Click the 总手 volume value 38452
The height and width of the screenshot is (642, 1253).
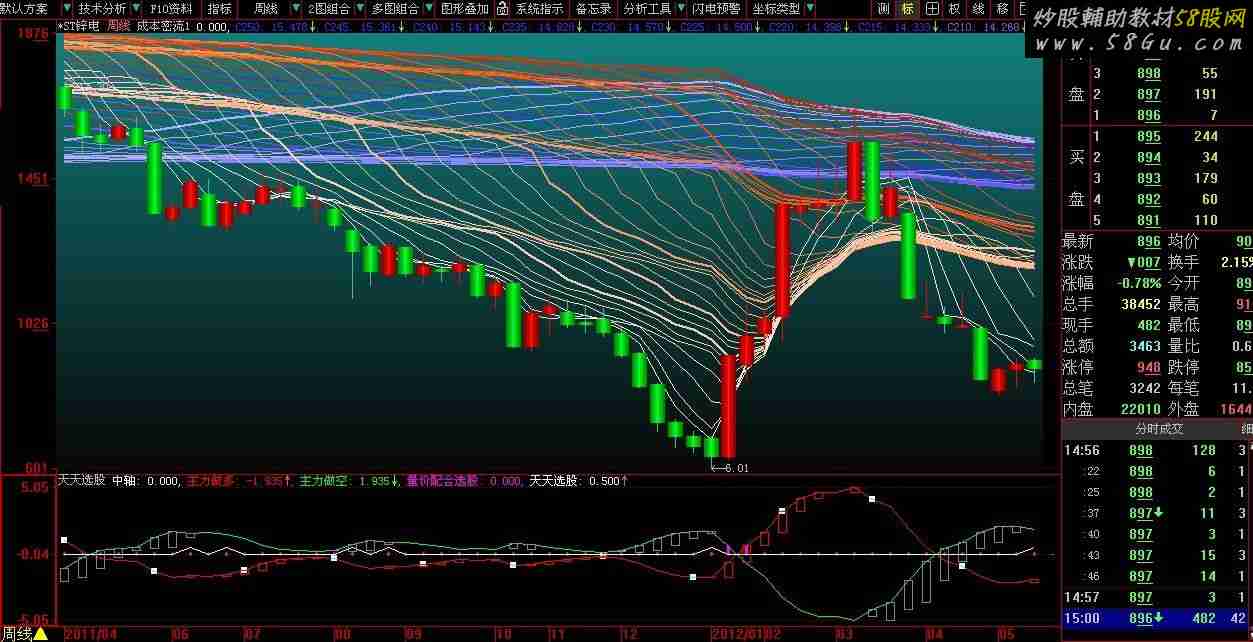point(1141,304)
